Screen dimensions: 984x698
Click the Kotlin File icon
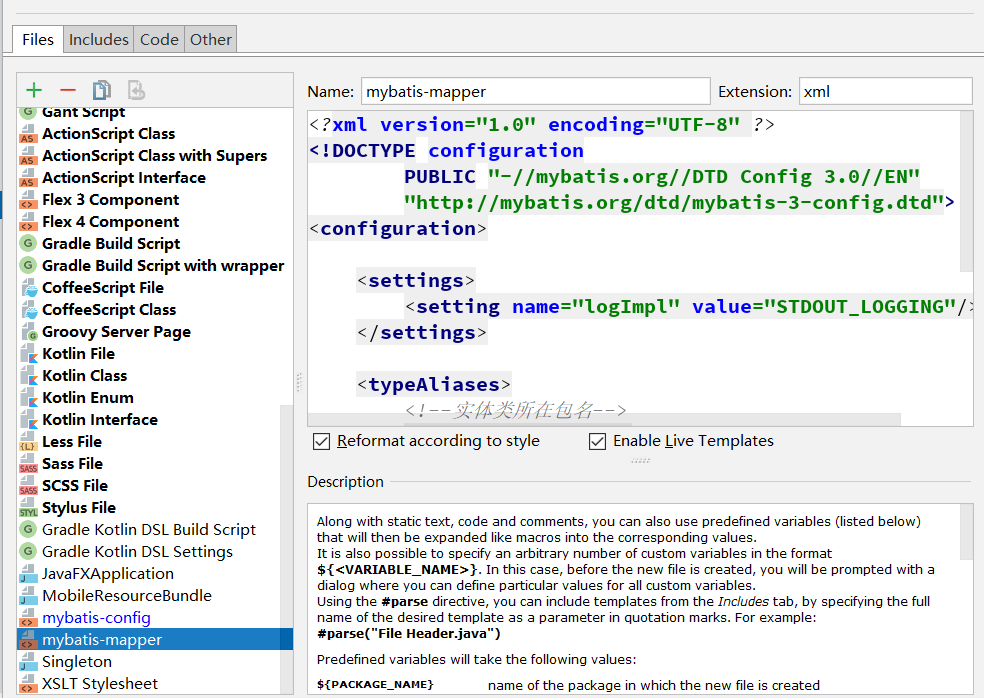tap(28, 353)
